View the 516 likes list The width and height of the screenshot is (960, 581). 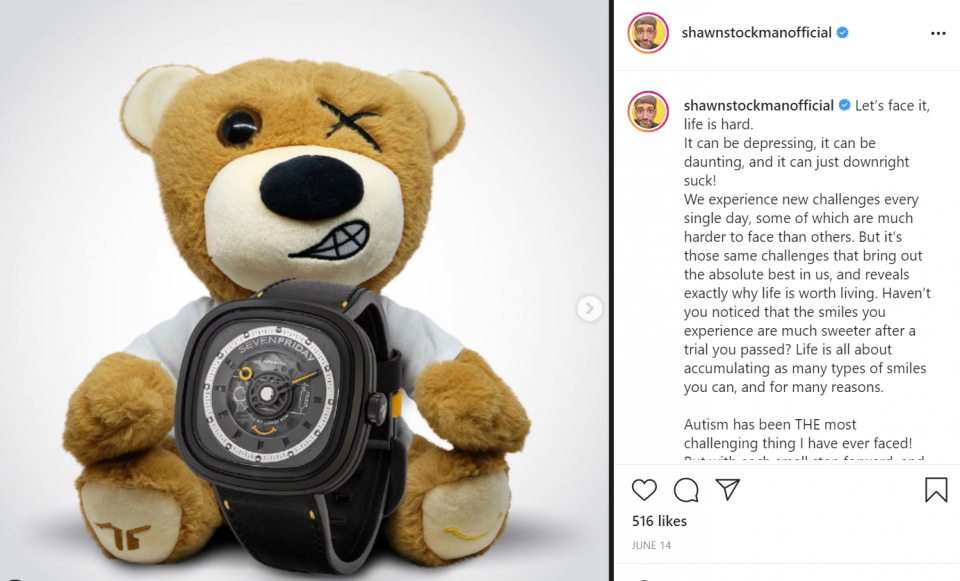(659, 521)
